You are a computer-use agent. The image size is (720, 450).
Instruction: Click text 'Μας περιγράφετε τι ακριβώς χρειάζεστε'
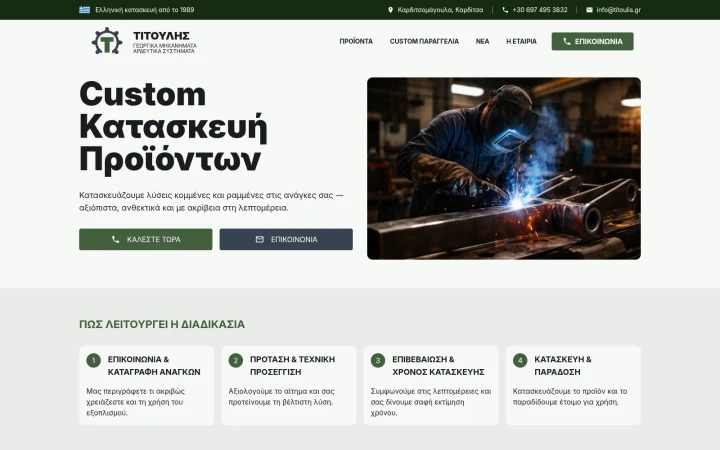(135, 396)
